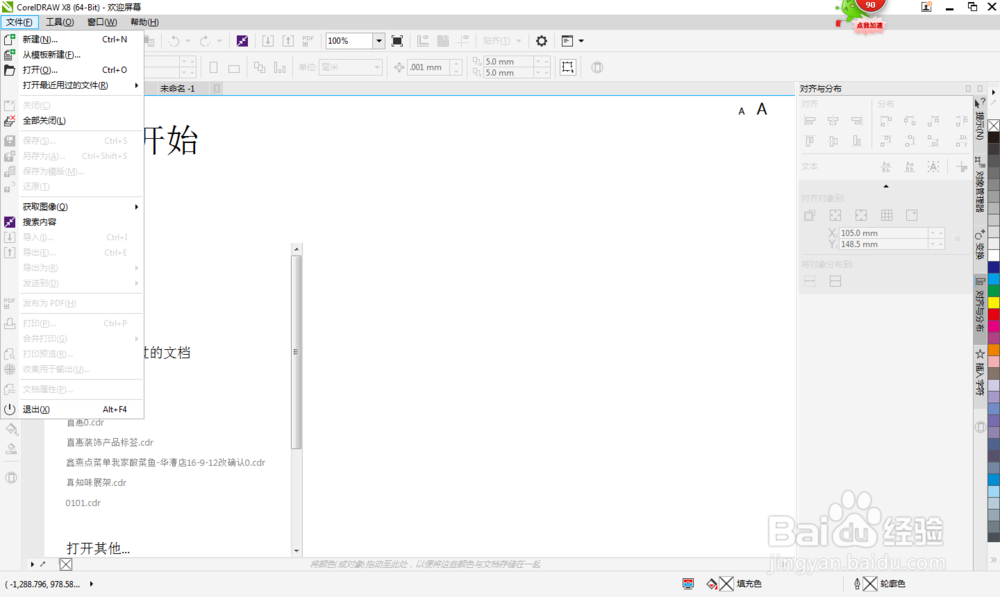The height and width of the screenshot is (597, 1000).
Task: Click the Import icon in the toolbar
Action: point(268,41)
